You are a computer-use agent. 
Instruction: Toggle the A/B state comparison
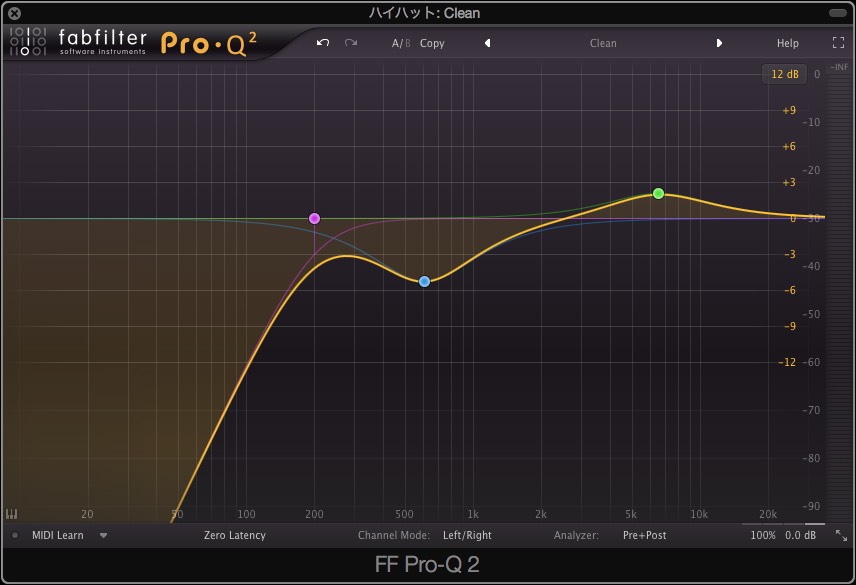[401, 43]
